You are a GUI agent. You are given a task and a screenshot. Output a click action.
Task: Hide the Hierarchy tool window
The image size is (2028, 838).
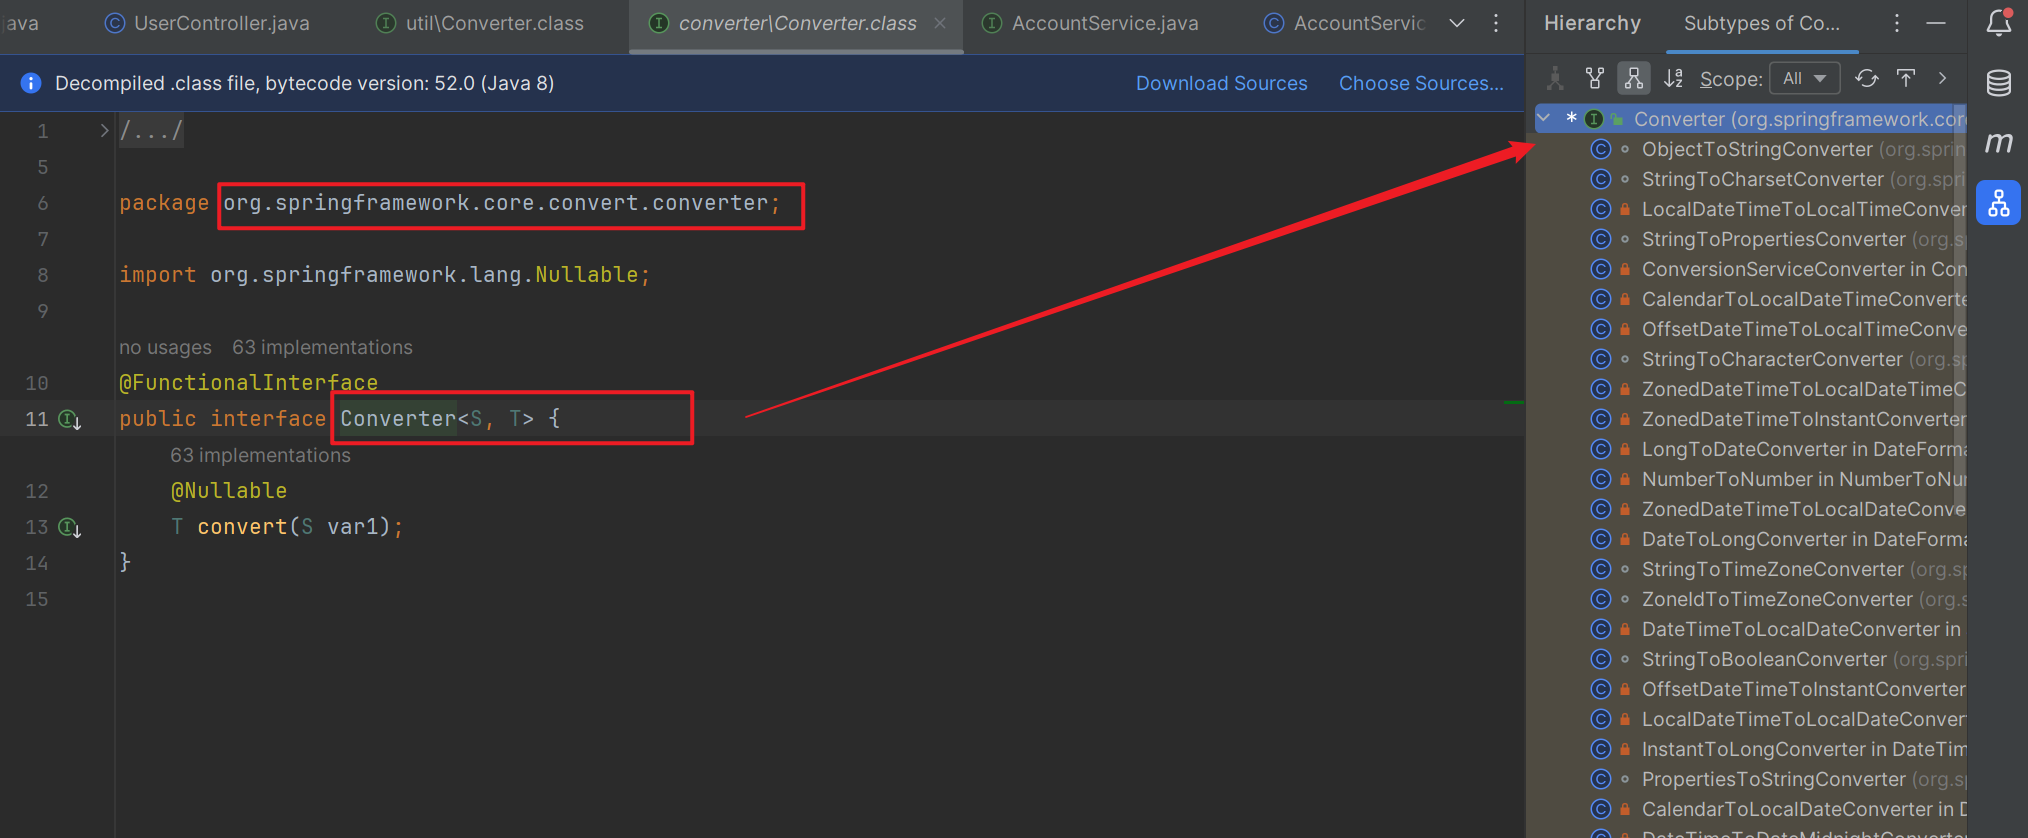[x=1936, y=23]
